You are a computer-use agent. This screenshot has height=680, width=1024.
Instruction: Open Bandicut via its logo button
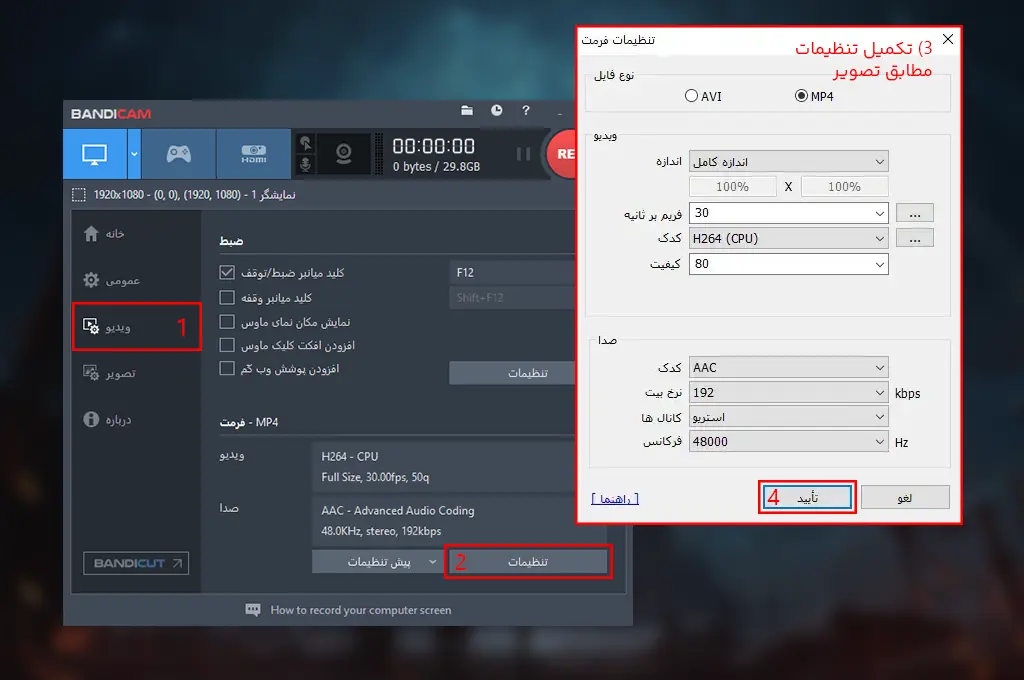135,563
